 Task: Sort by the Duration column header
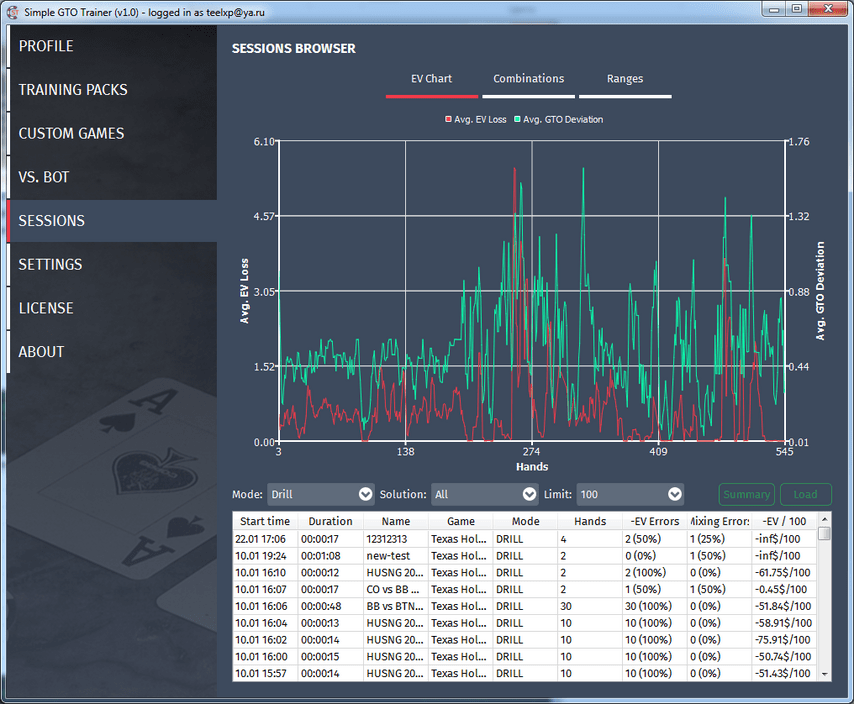[331, 521]
